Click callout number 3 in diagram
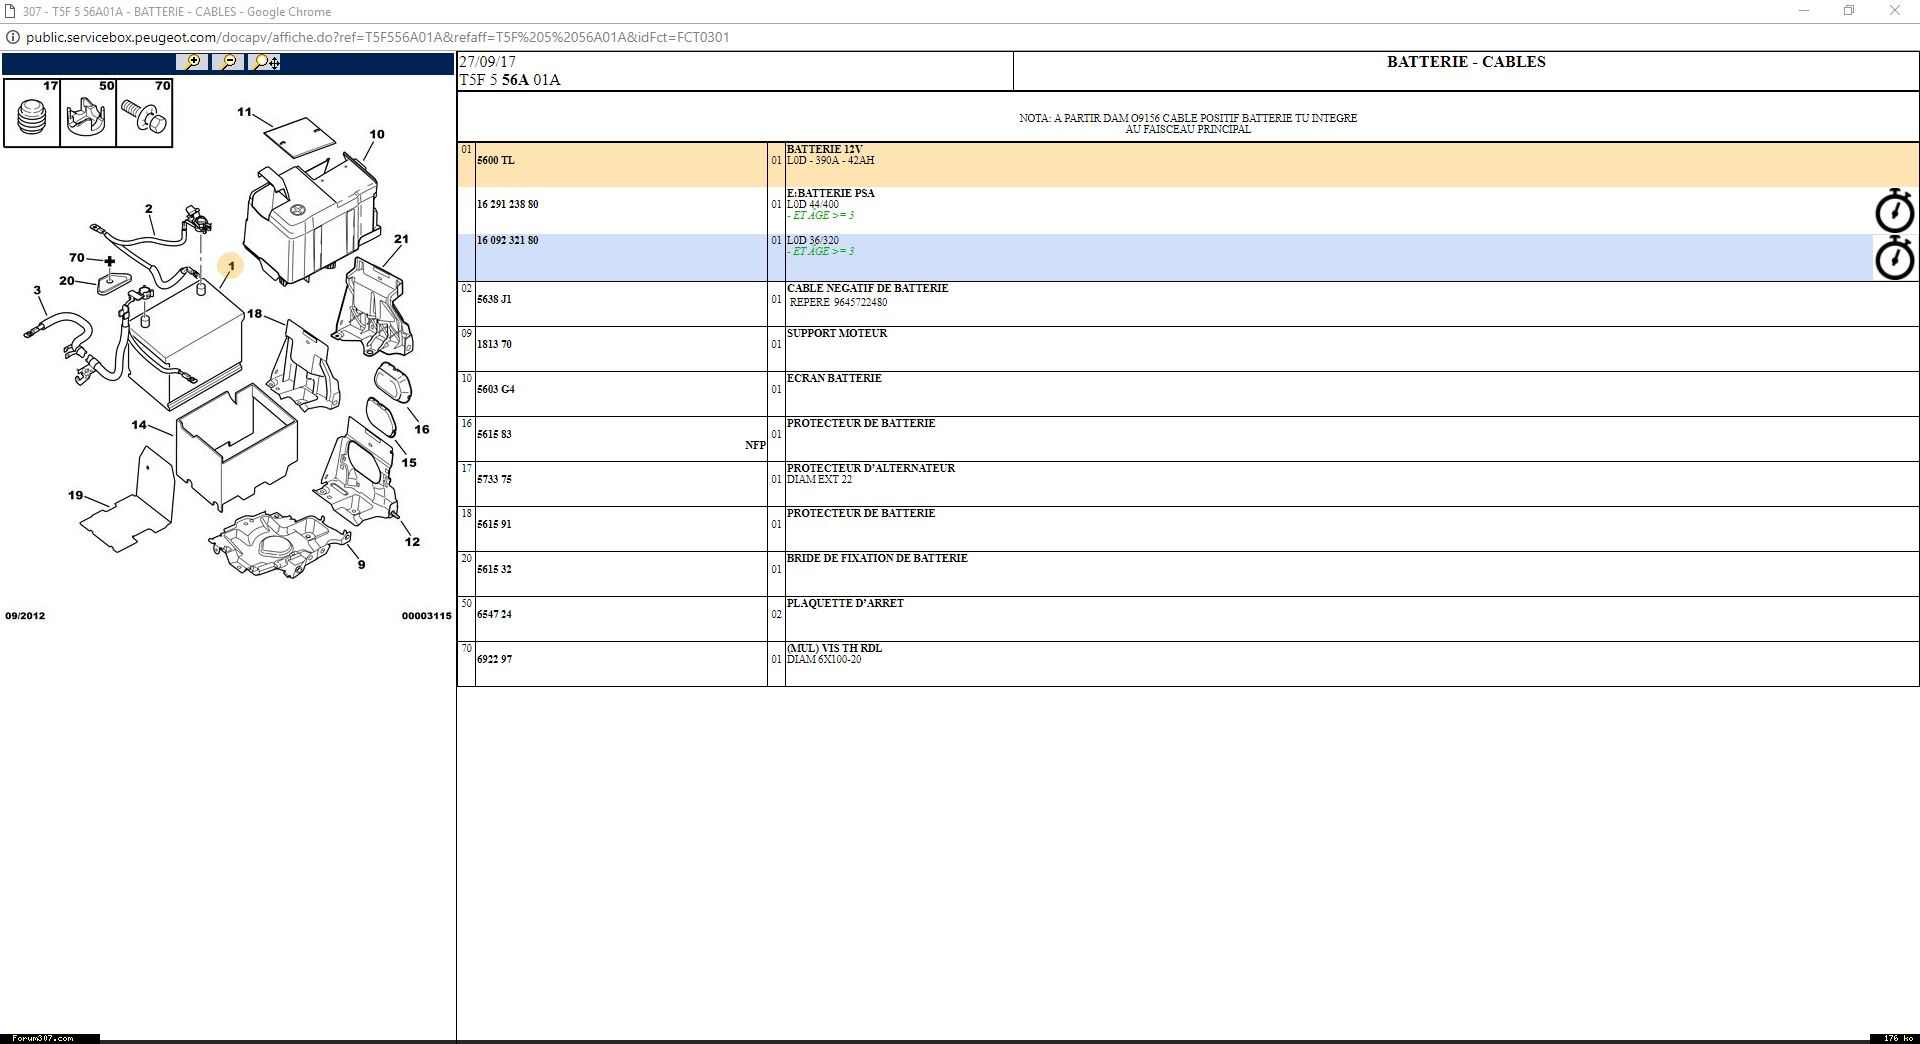This screenshot has width=1920, height=1044. (38, 291)
